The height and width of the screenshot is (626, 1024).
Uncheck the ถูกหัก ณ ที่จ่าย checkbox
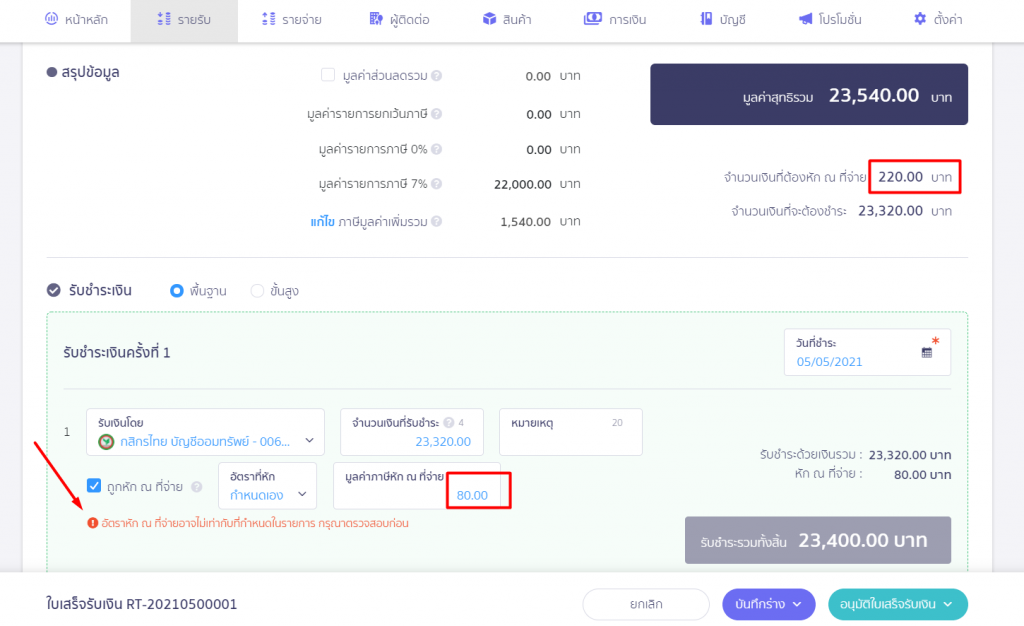tap(94, 486)
